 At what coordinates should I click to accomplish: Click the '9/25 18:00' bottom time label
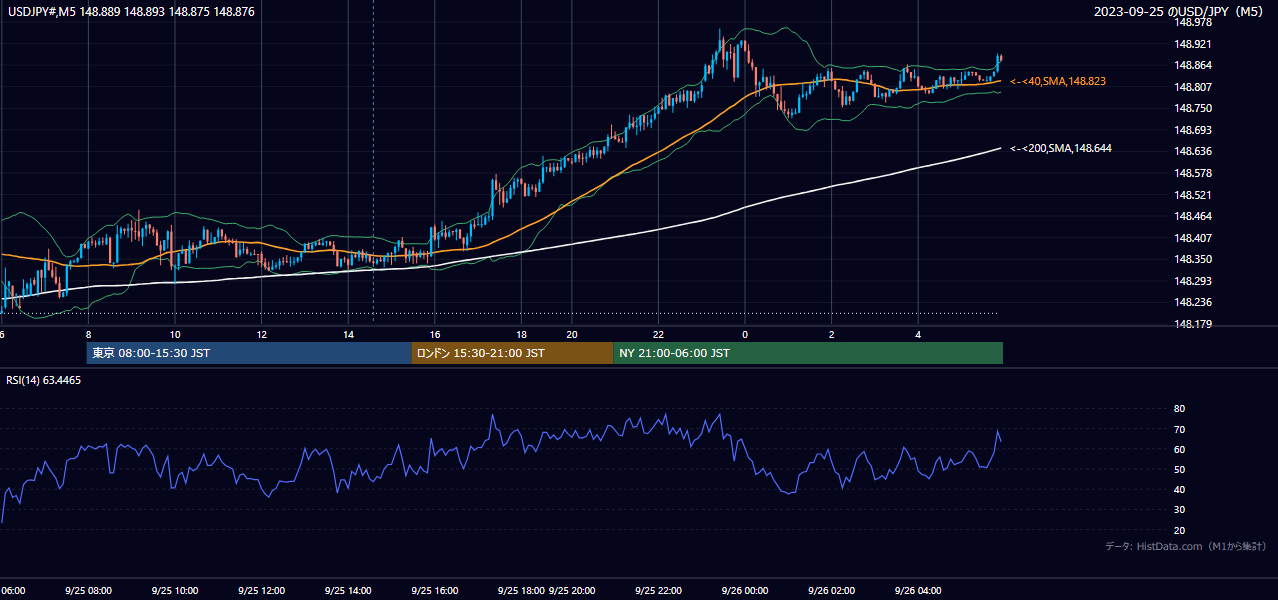point(521,590)
